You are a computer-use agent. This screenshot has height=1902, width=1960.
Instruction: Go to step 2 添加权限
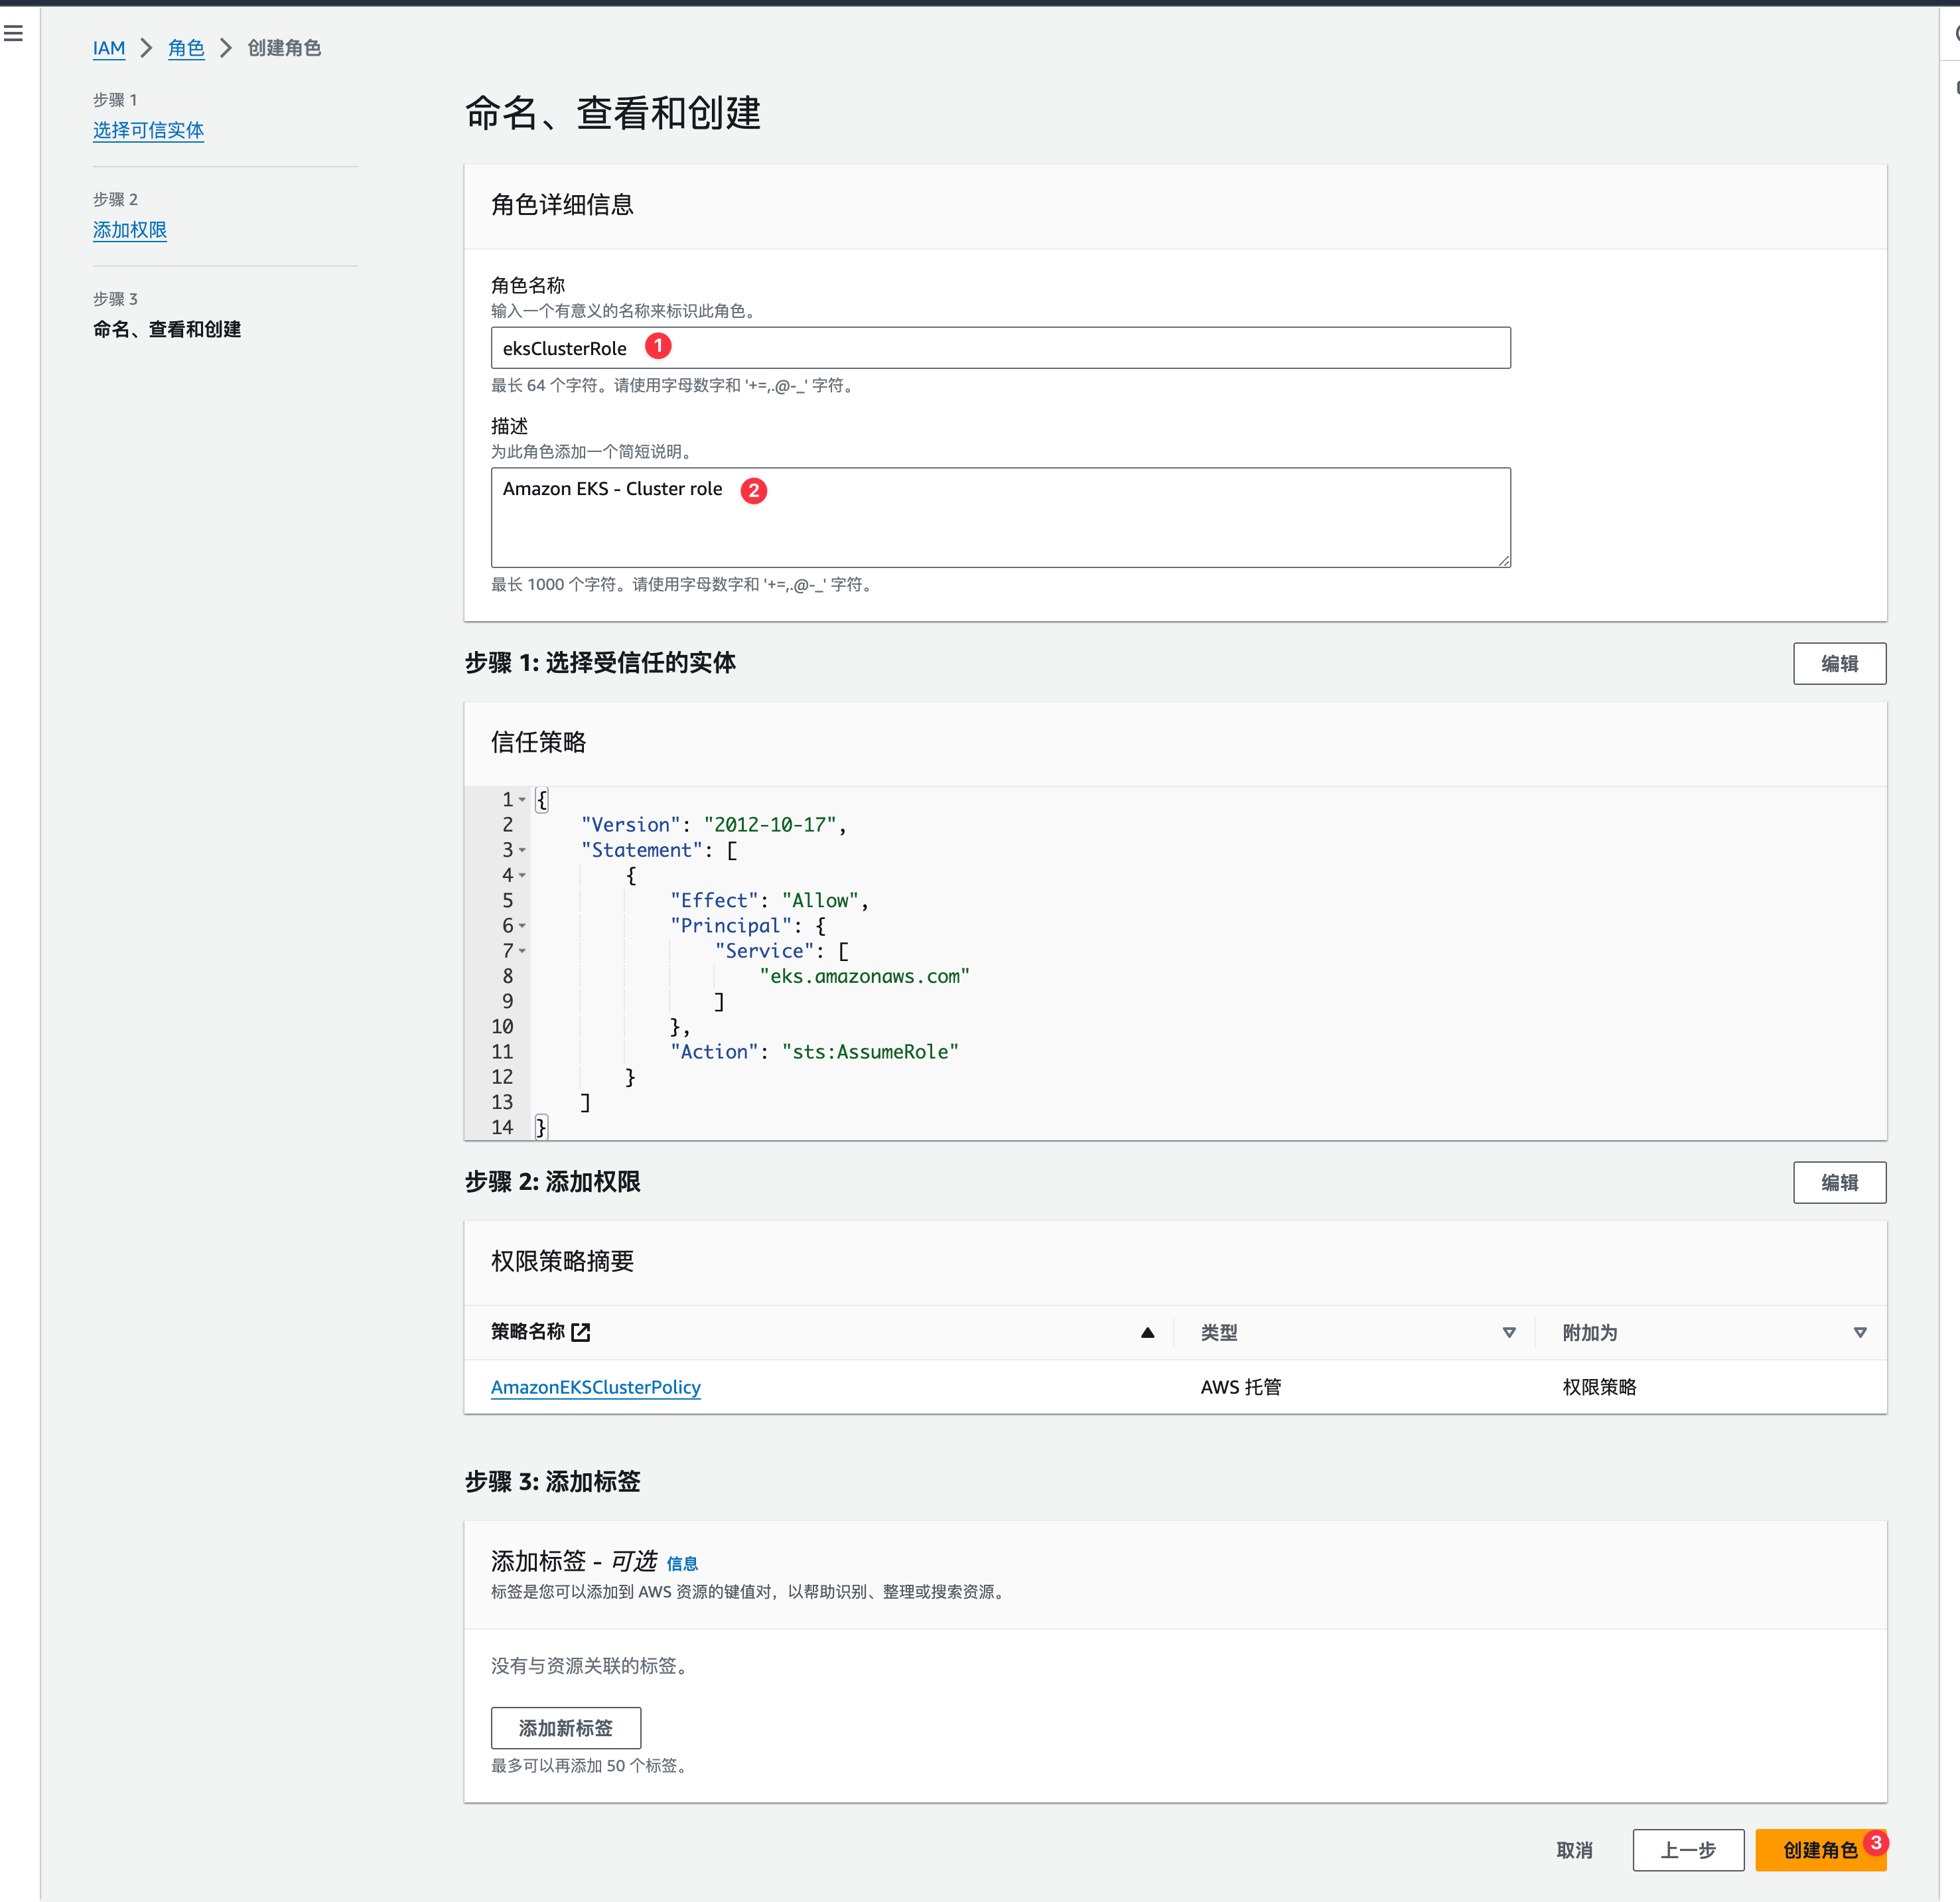pyautogui.click(x=130, y=230)
